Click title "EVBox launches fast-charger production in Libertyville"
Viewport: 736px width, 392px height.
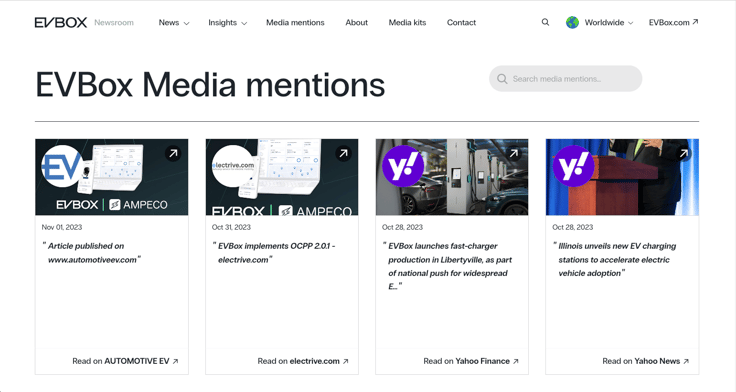click(447, 266)
